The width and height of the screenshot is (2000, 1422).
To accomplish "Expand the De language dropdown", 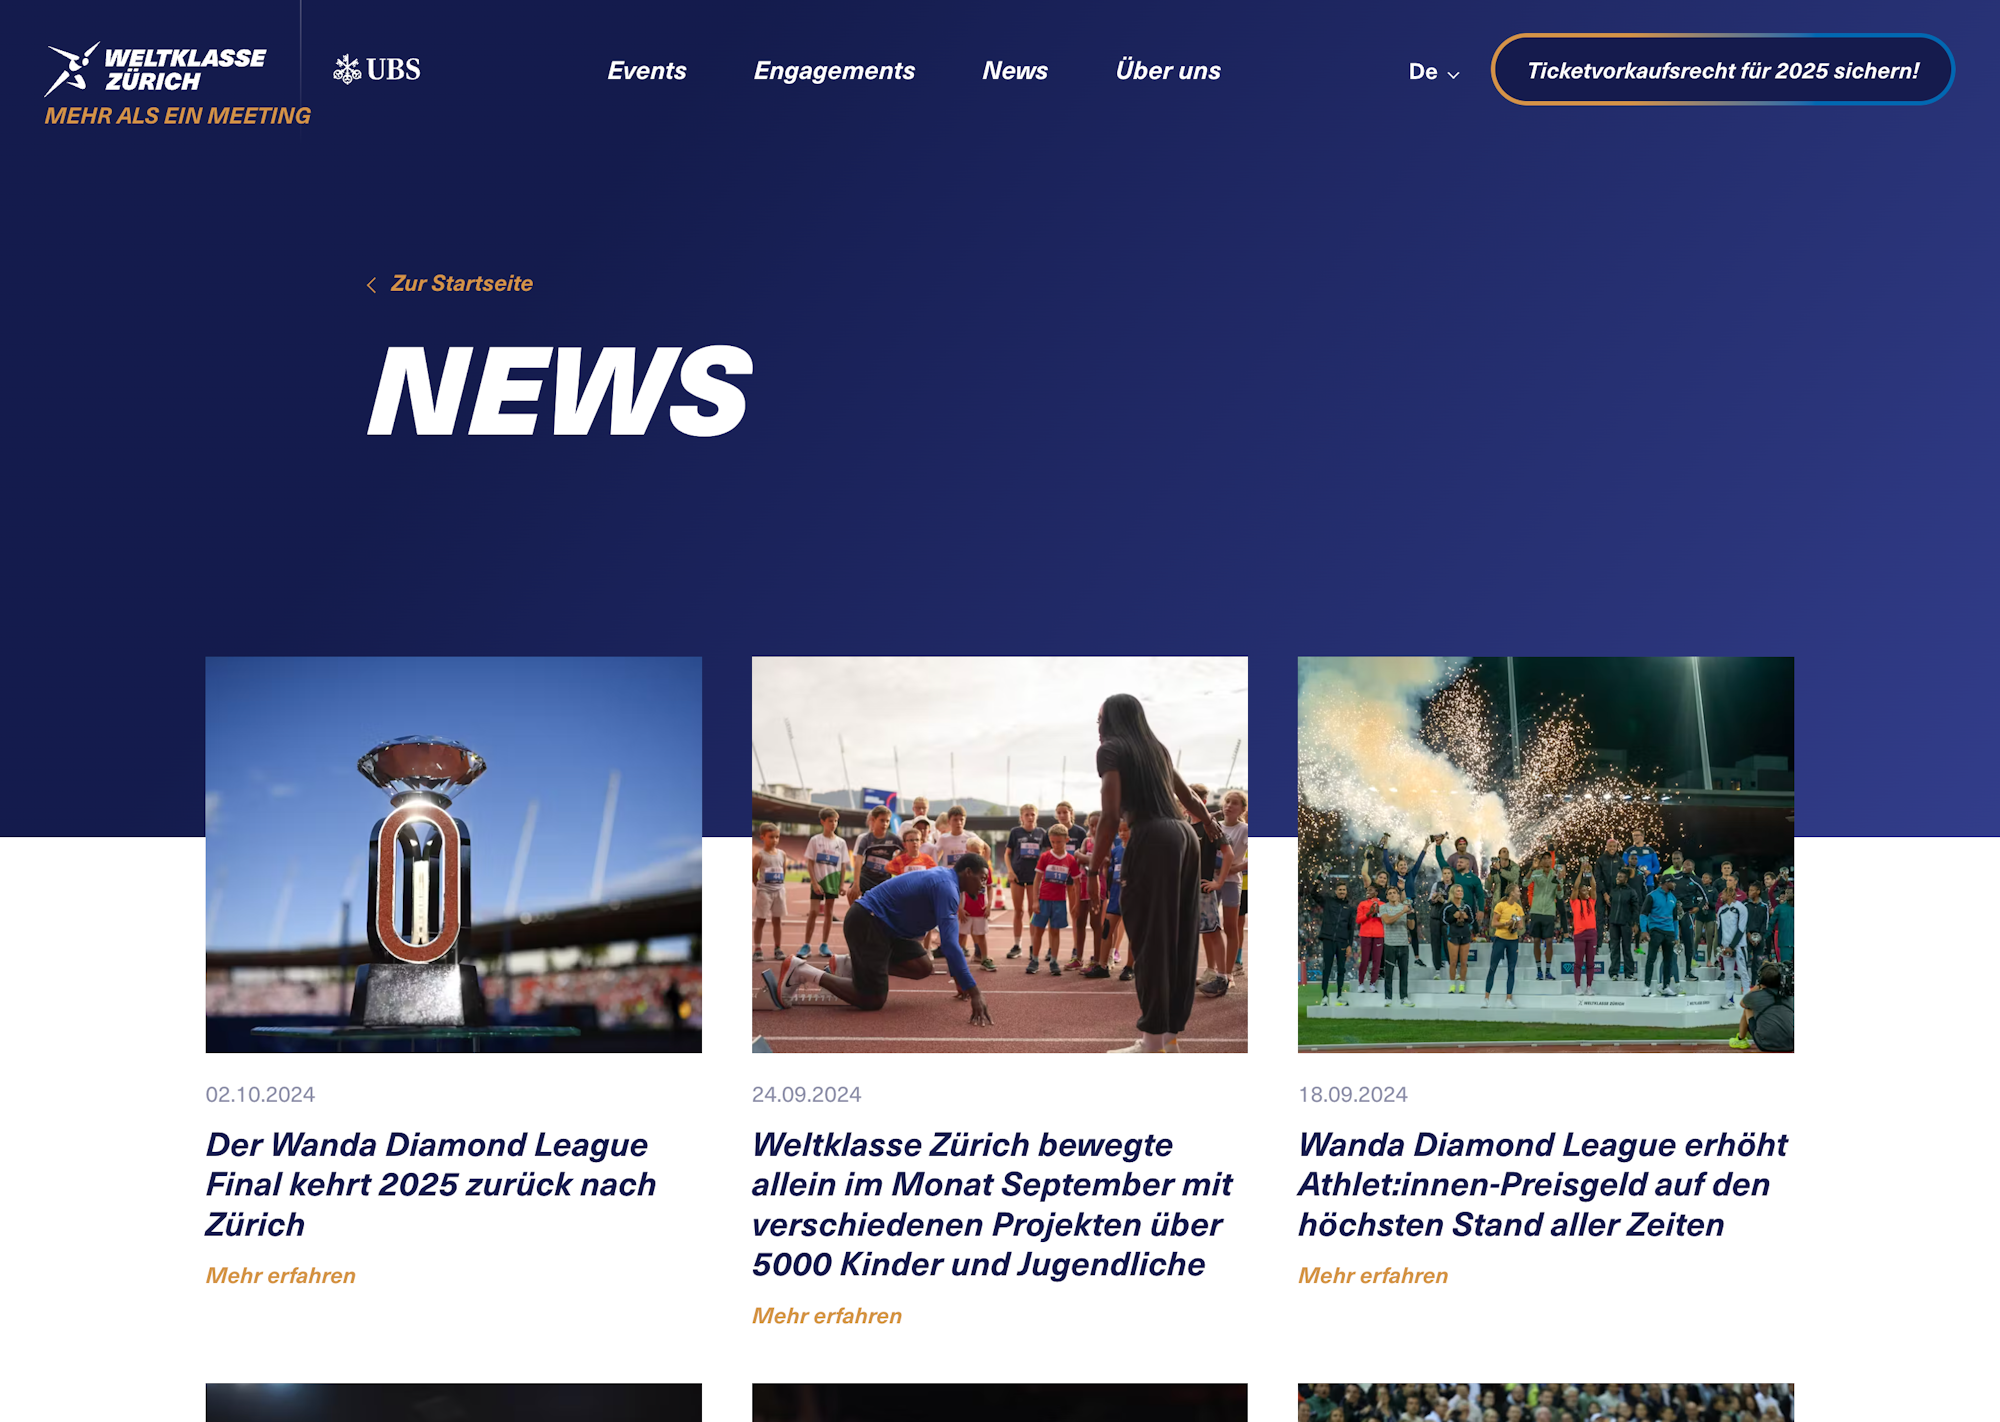I will tap(1434, 72).
